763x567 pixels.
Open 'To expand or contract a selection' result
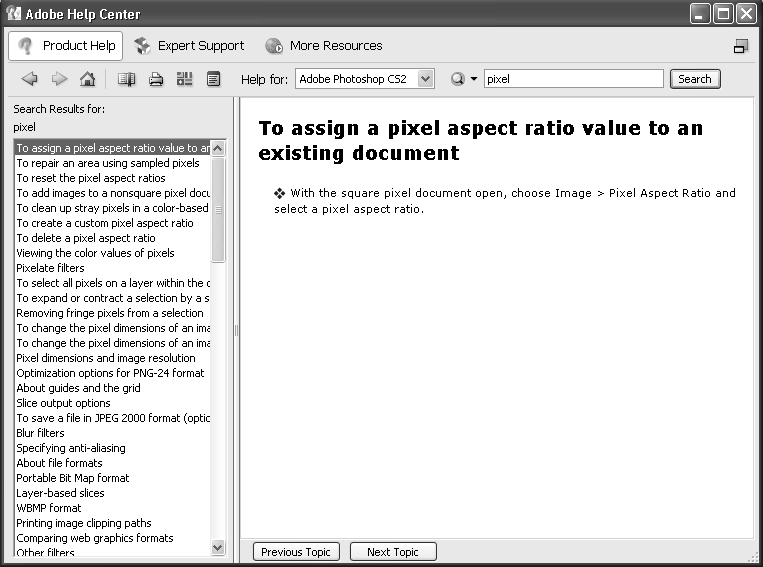(x=113, y=298)
